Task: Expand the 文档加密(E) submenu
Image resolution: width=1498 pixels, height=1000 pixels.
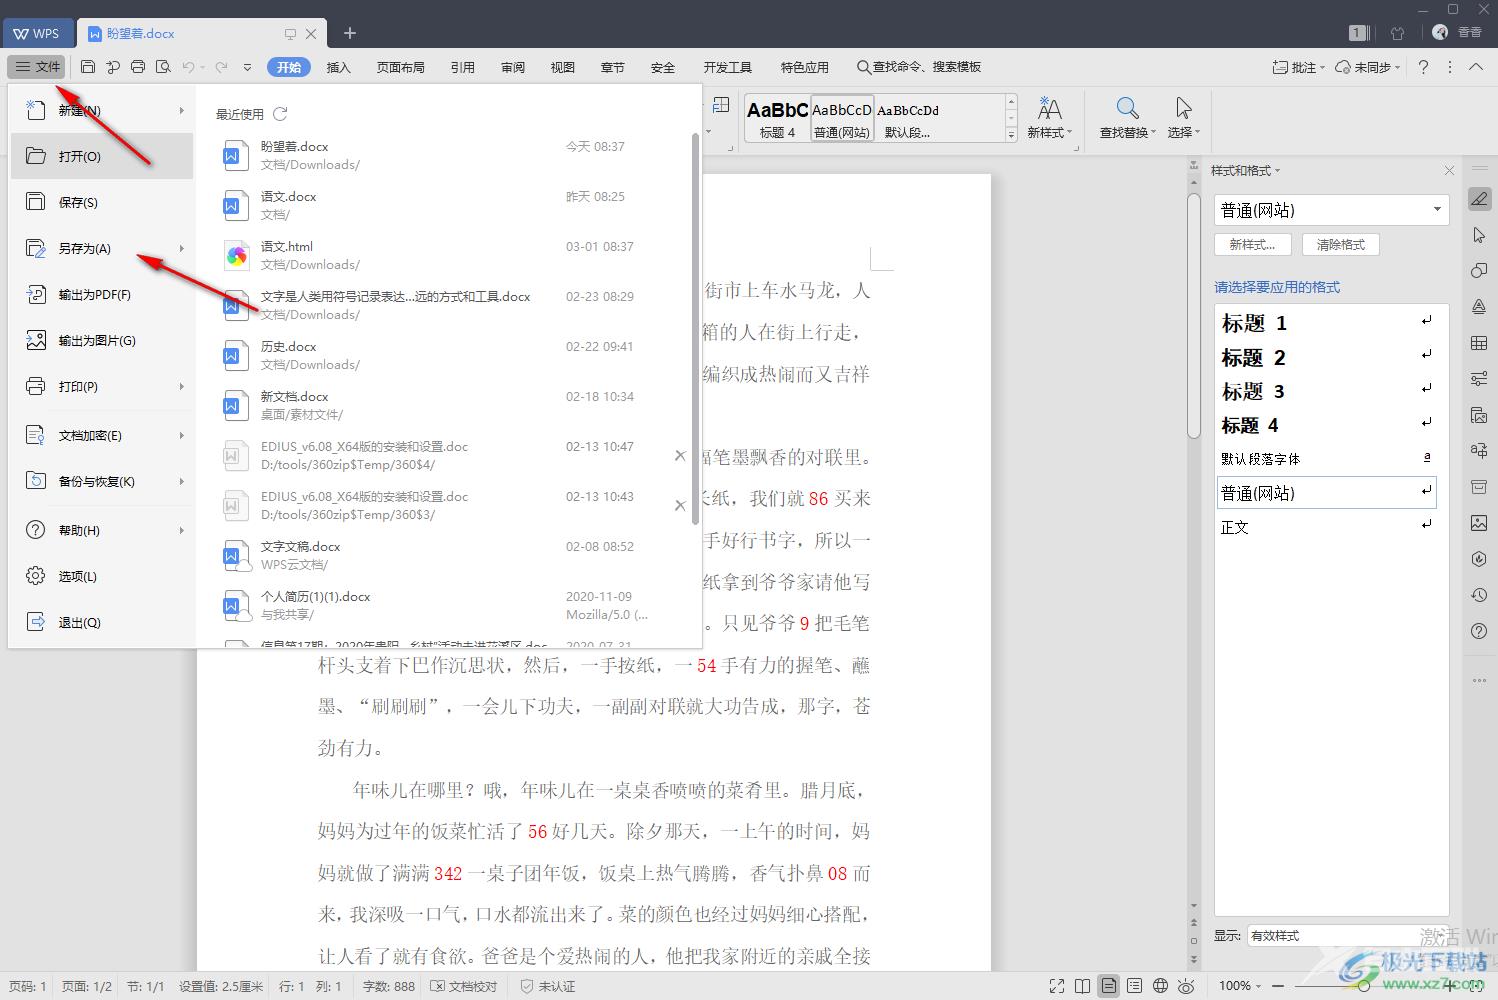Action: coord(181,435)
